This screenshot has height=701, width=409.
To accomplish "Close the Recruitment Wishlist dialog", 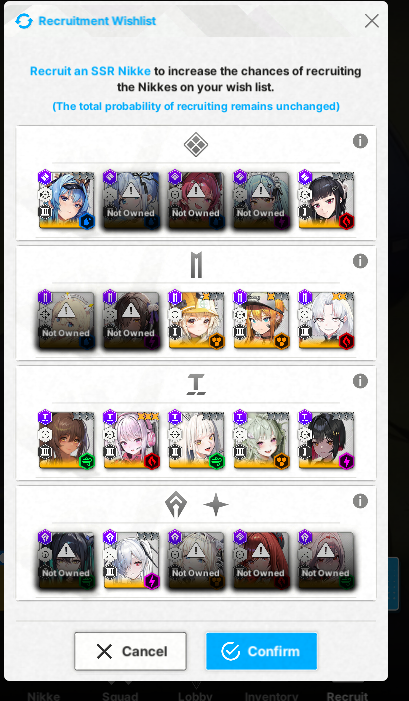I will coord(371,21).
